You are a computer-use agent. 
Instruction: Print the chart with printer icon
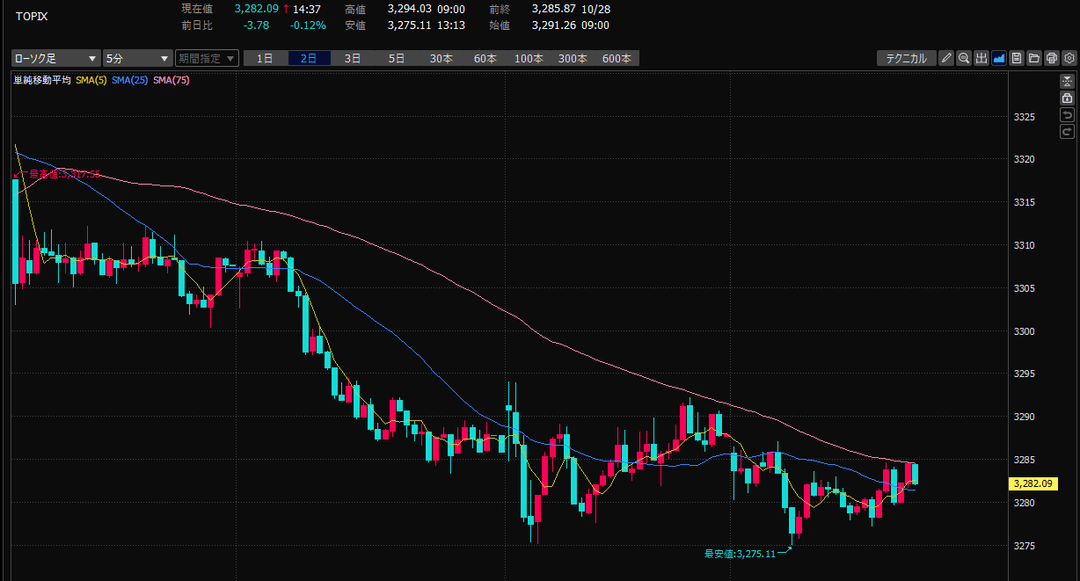pyautogui.click(x=1051, y=58)
